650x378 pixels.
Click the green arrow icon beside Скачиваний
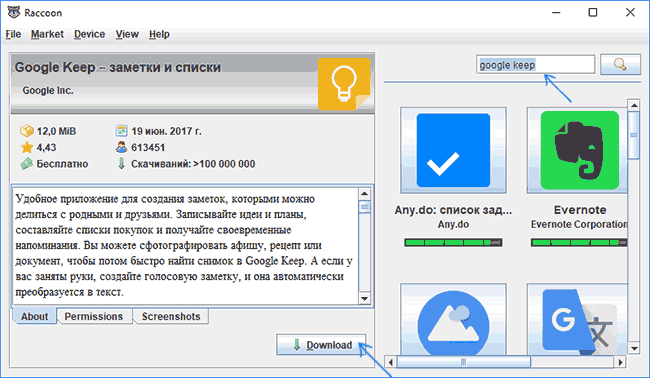pos(121,164)
